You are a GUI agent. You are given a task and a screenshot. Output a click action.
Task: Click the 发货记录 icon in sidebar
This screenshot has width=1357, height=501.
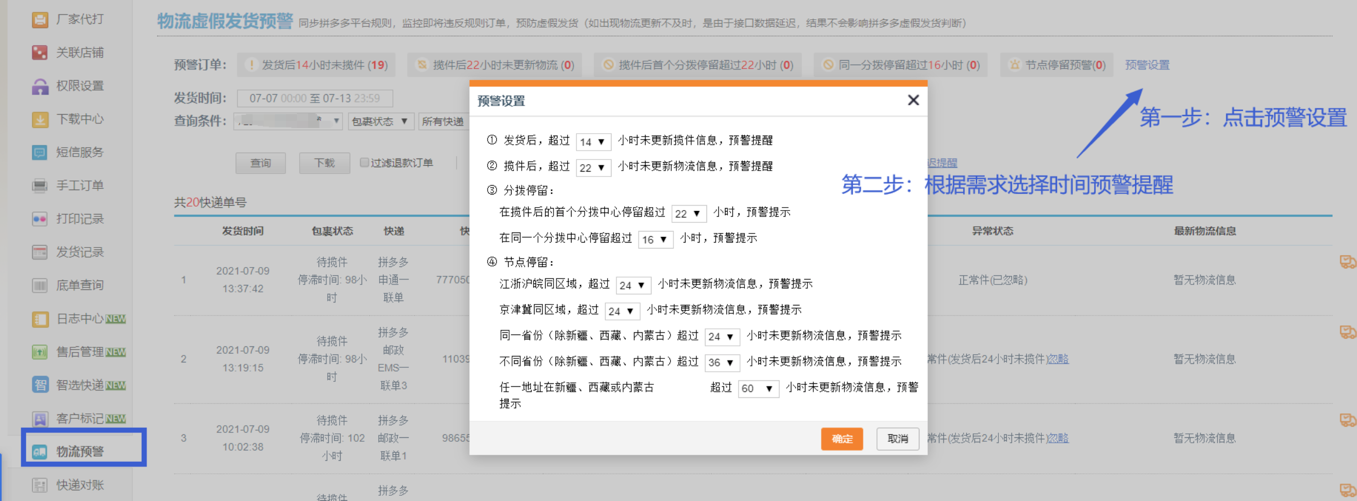pyautogui.click(x=40, y=252)
